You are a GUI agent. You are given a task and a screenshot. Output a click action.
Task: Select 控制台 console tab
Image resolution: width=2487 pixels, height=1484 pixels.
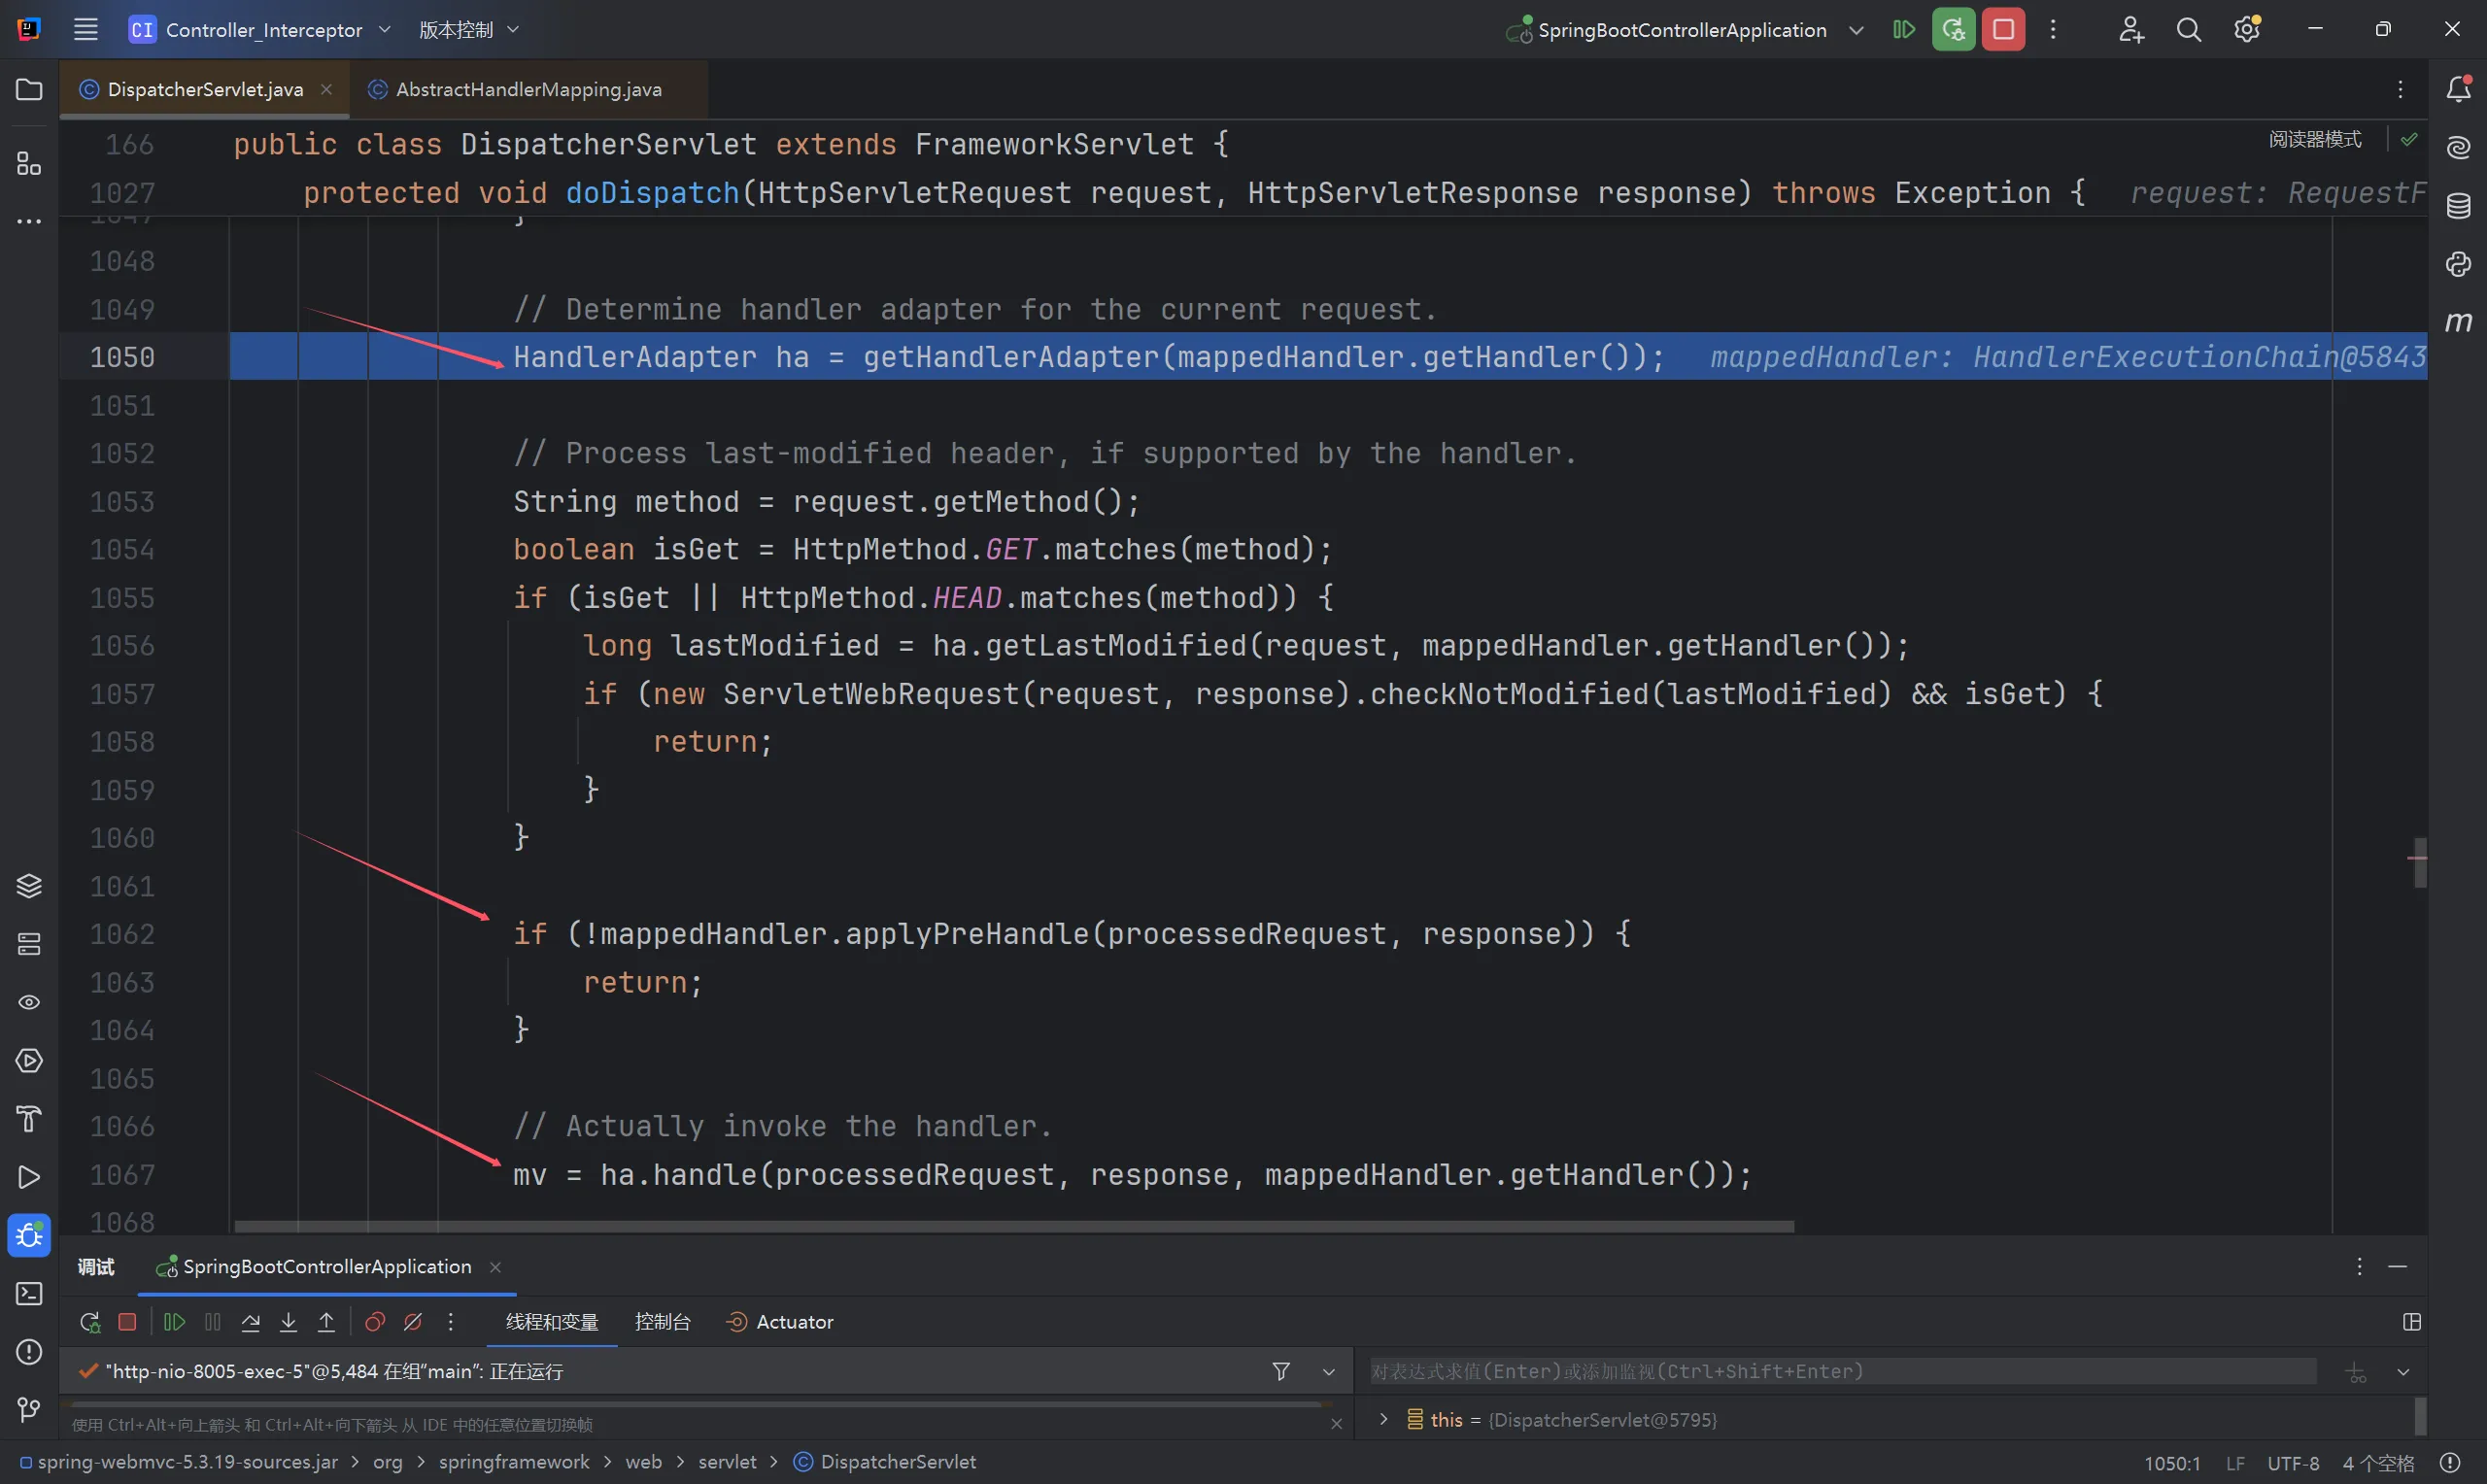662,1322
